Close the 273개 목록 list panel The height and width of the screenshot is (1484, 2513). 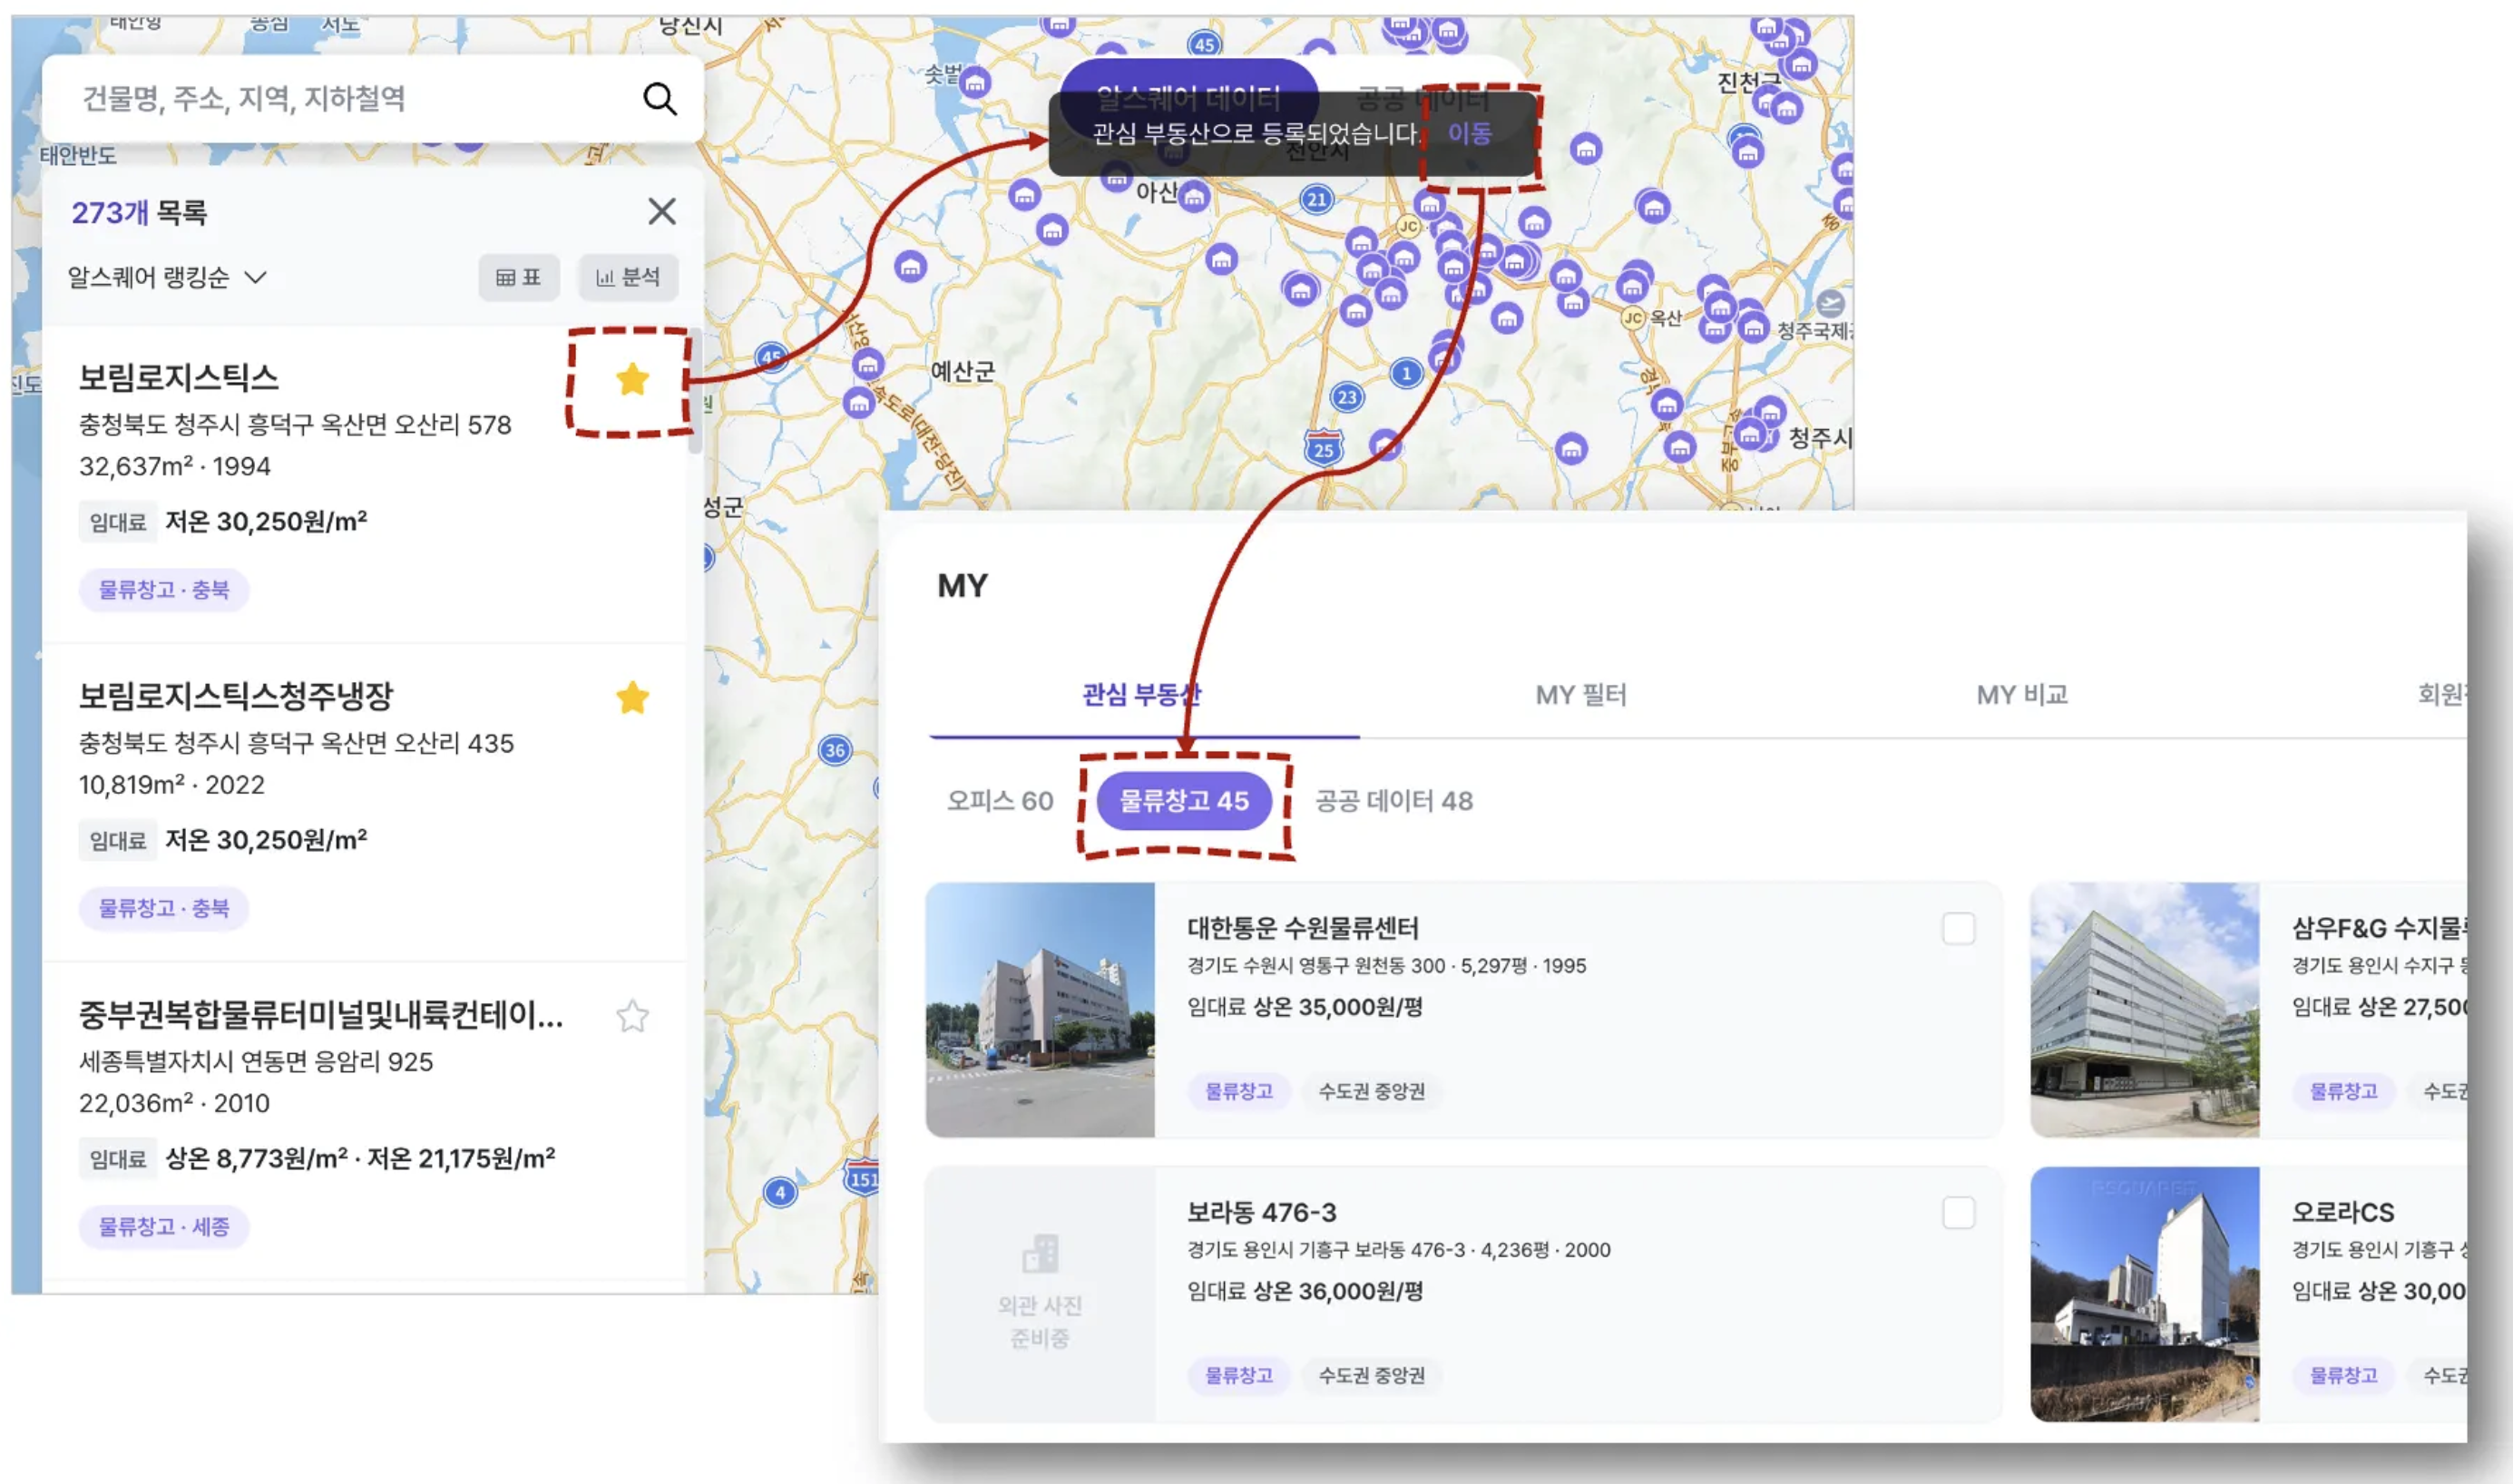click(x=661, y=211)
